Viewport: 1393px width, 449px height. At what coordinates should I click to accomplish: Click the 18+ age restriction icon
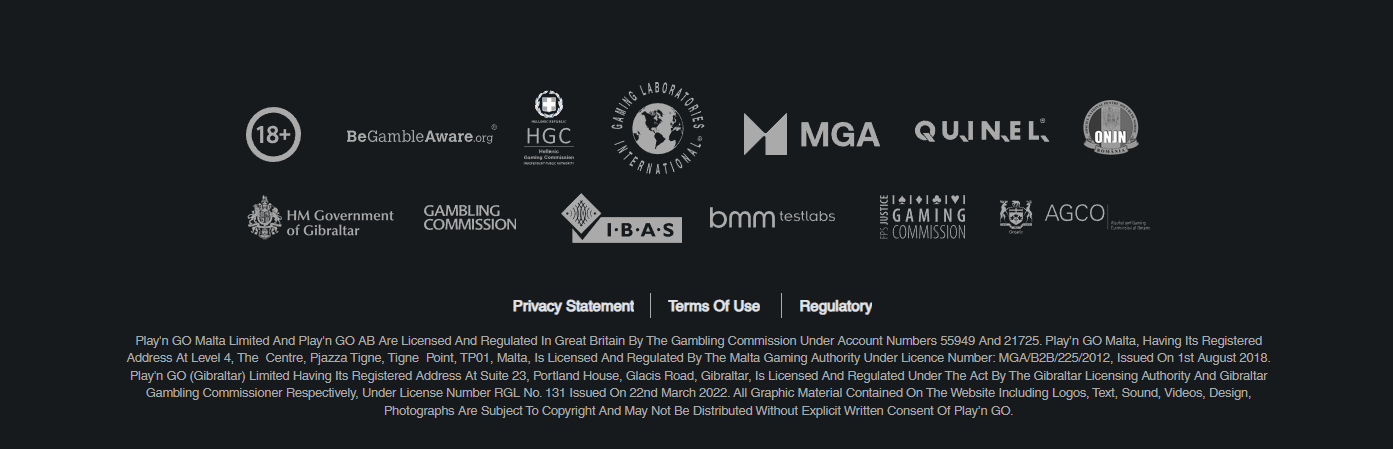tap(273, 134)
